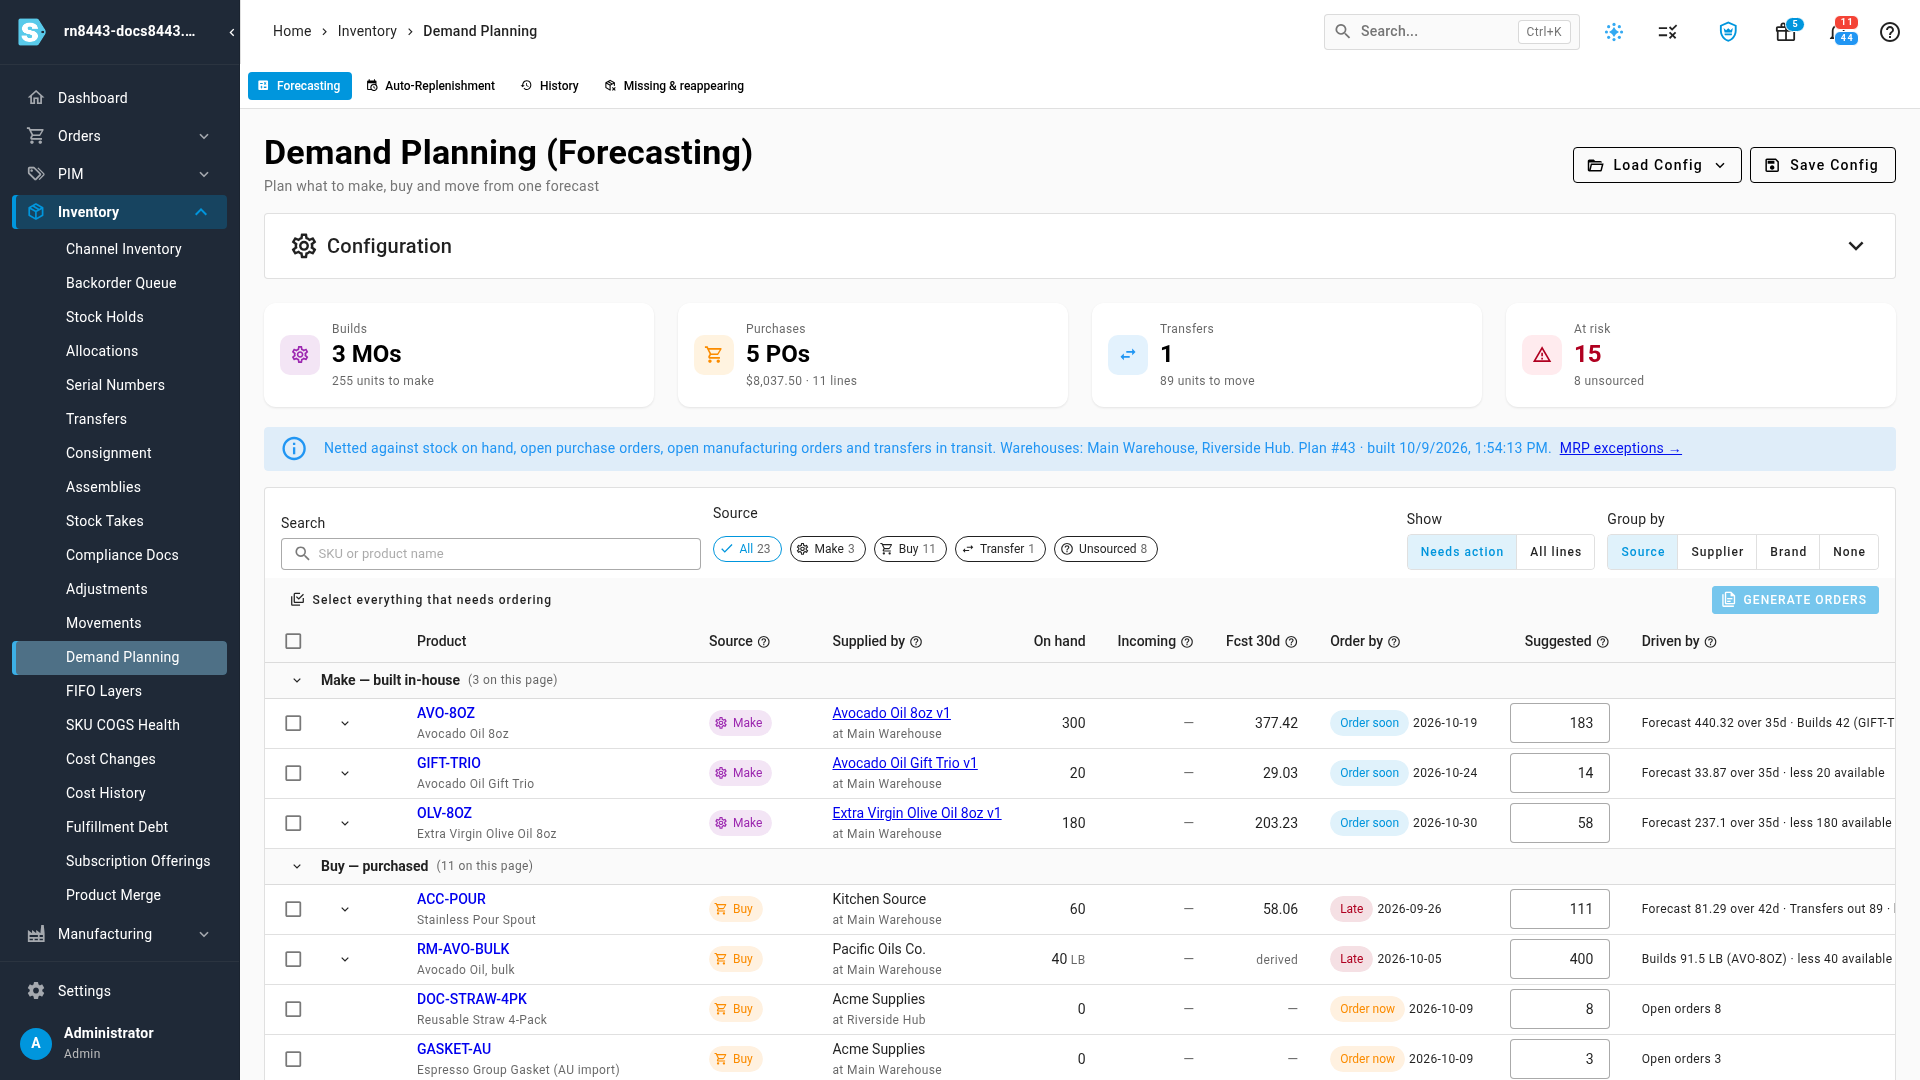Click the Supplied by column help icon
This screenshot has height=1080, width=1920.
(916, 642)
